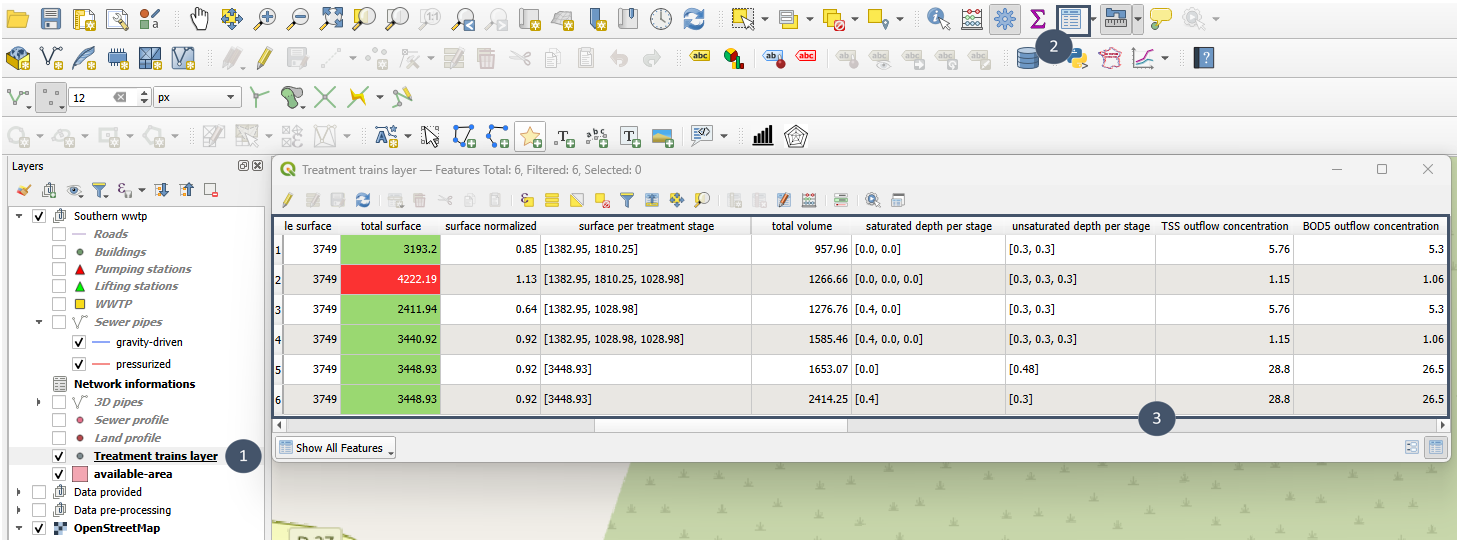Sort by total surface column header
Screen dimensions: 1460x543
point(390,226)
